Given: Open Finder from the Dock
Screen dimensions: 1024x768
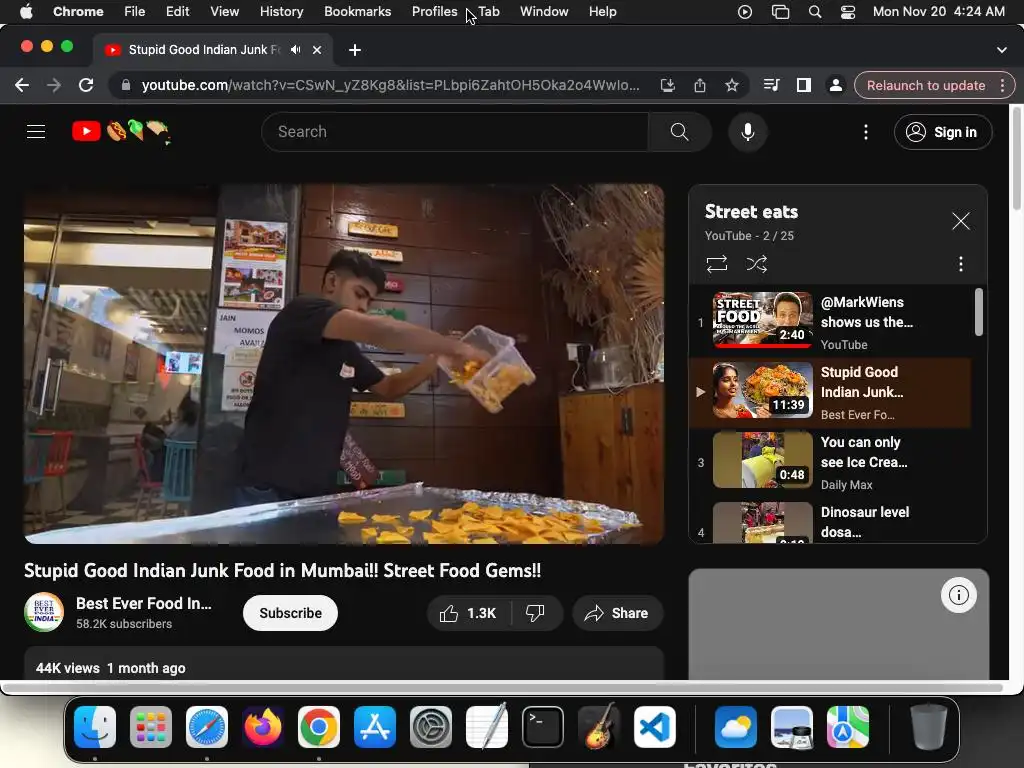Looking at the screenshot, I should [95, 727].
